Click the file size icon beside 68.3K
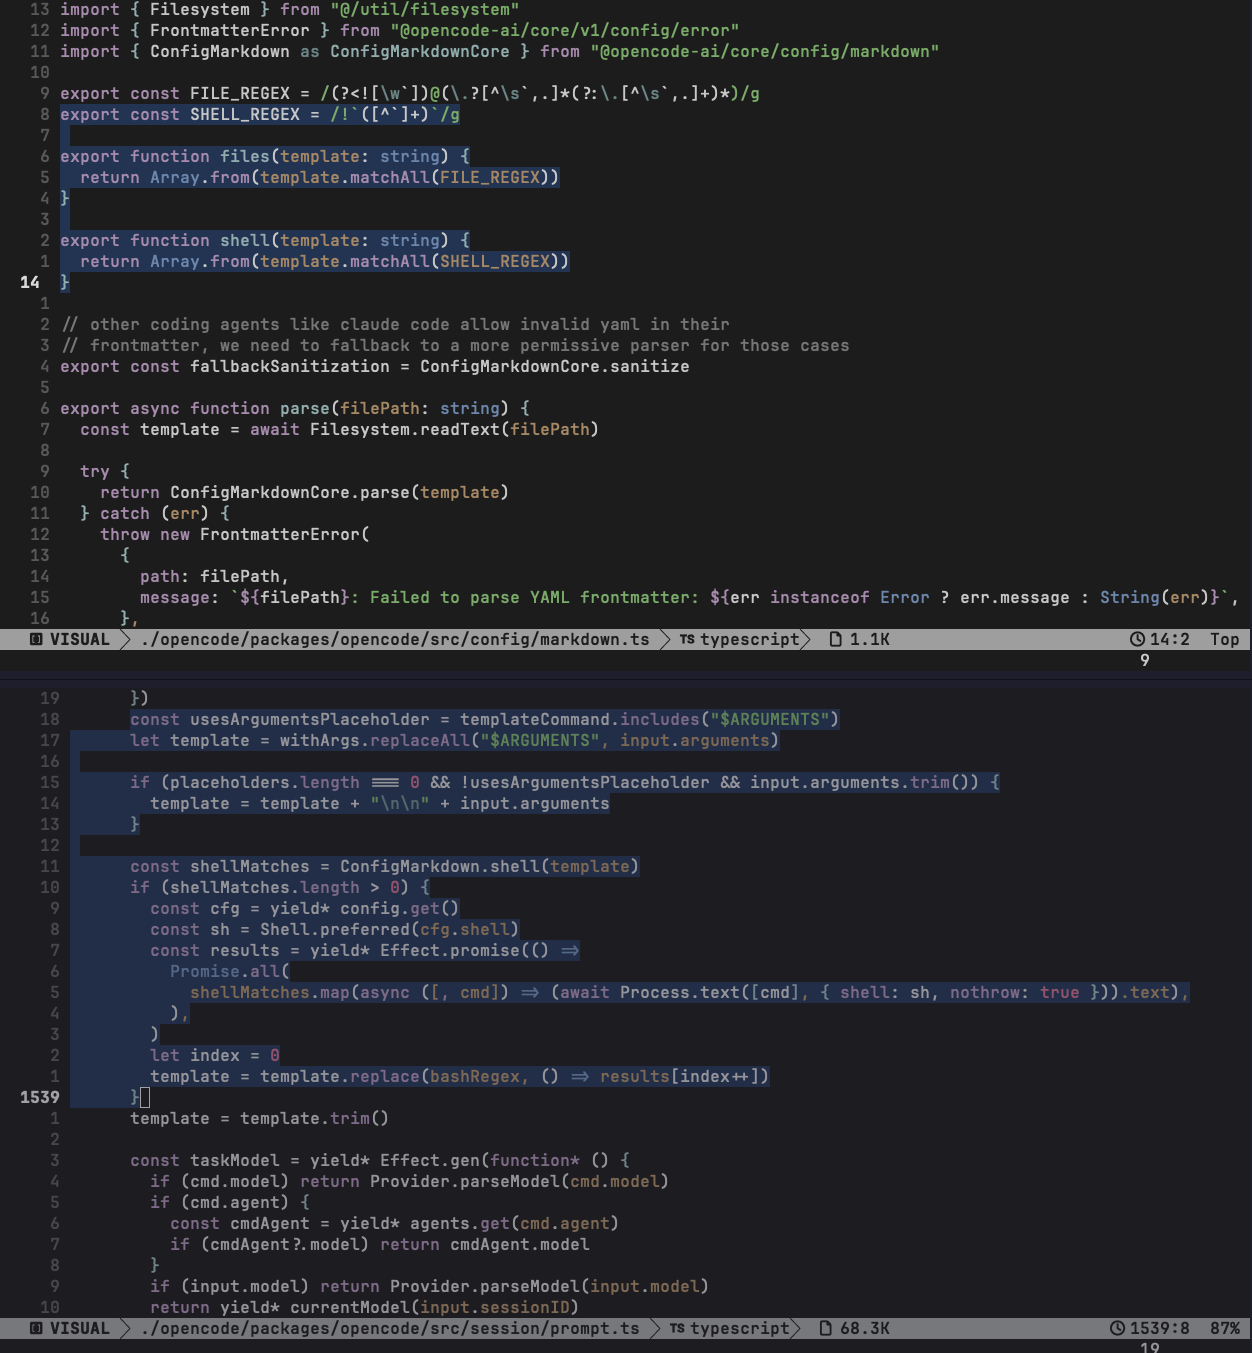1252x1353 pixels. (x=826, y=1328)
